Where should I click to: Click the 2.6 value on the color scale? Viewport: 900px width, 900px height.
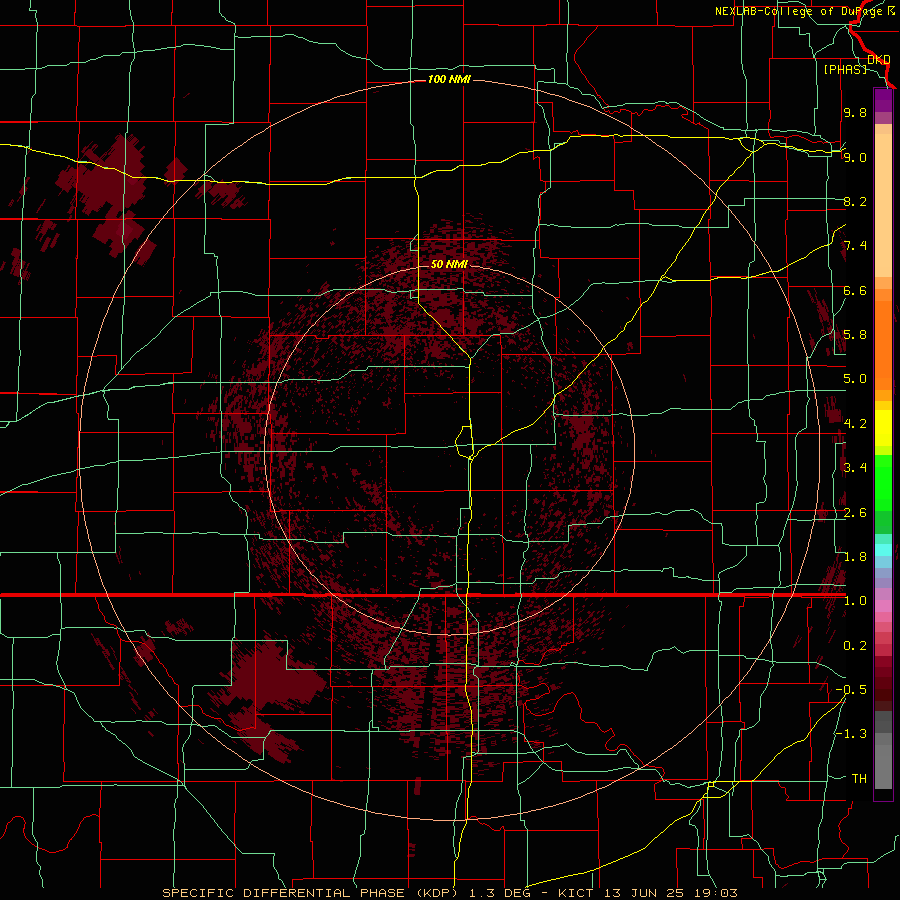point(855,513)
